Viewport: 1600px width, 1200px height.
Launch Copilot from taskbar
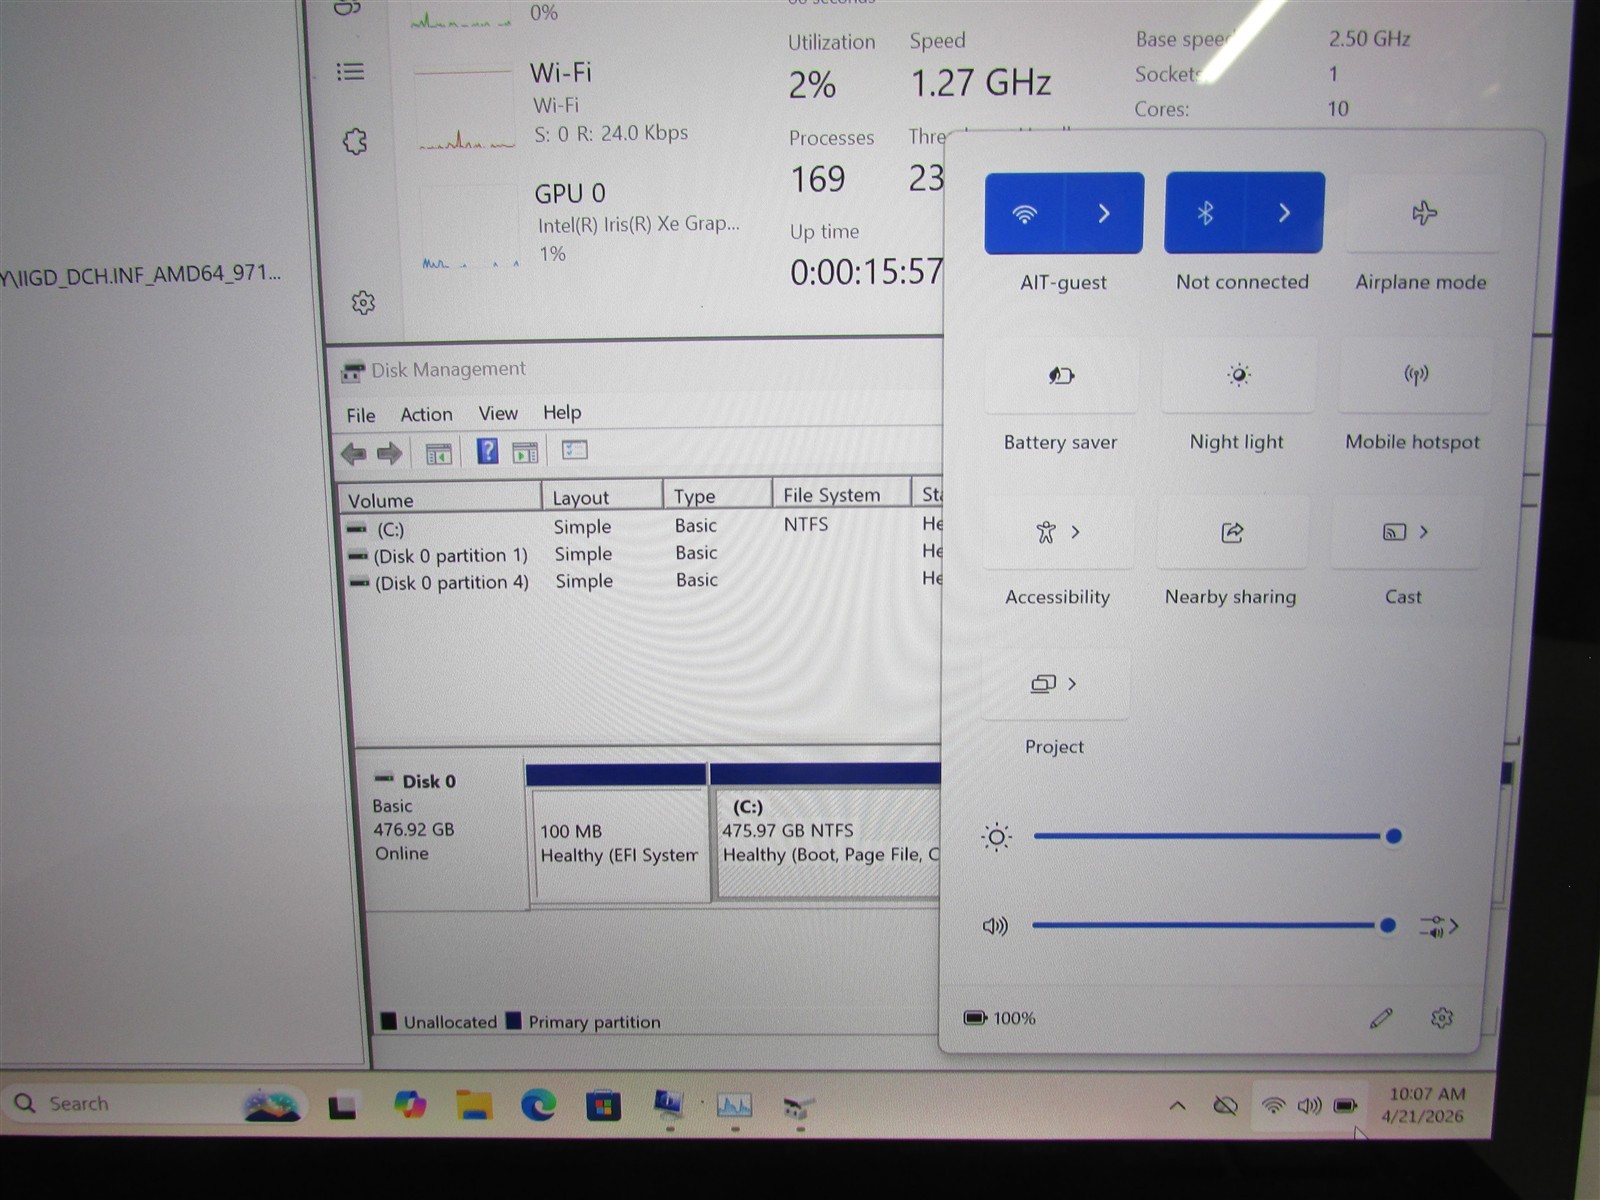(x=409, y=1105)
